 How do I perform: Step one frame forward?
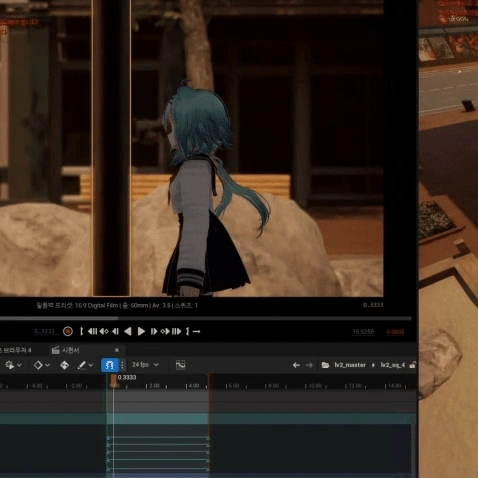click(x=154, y=331)
